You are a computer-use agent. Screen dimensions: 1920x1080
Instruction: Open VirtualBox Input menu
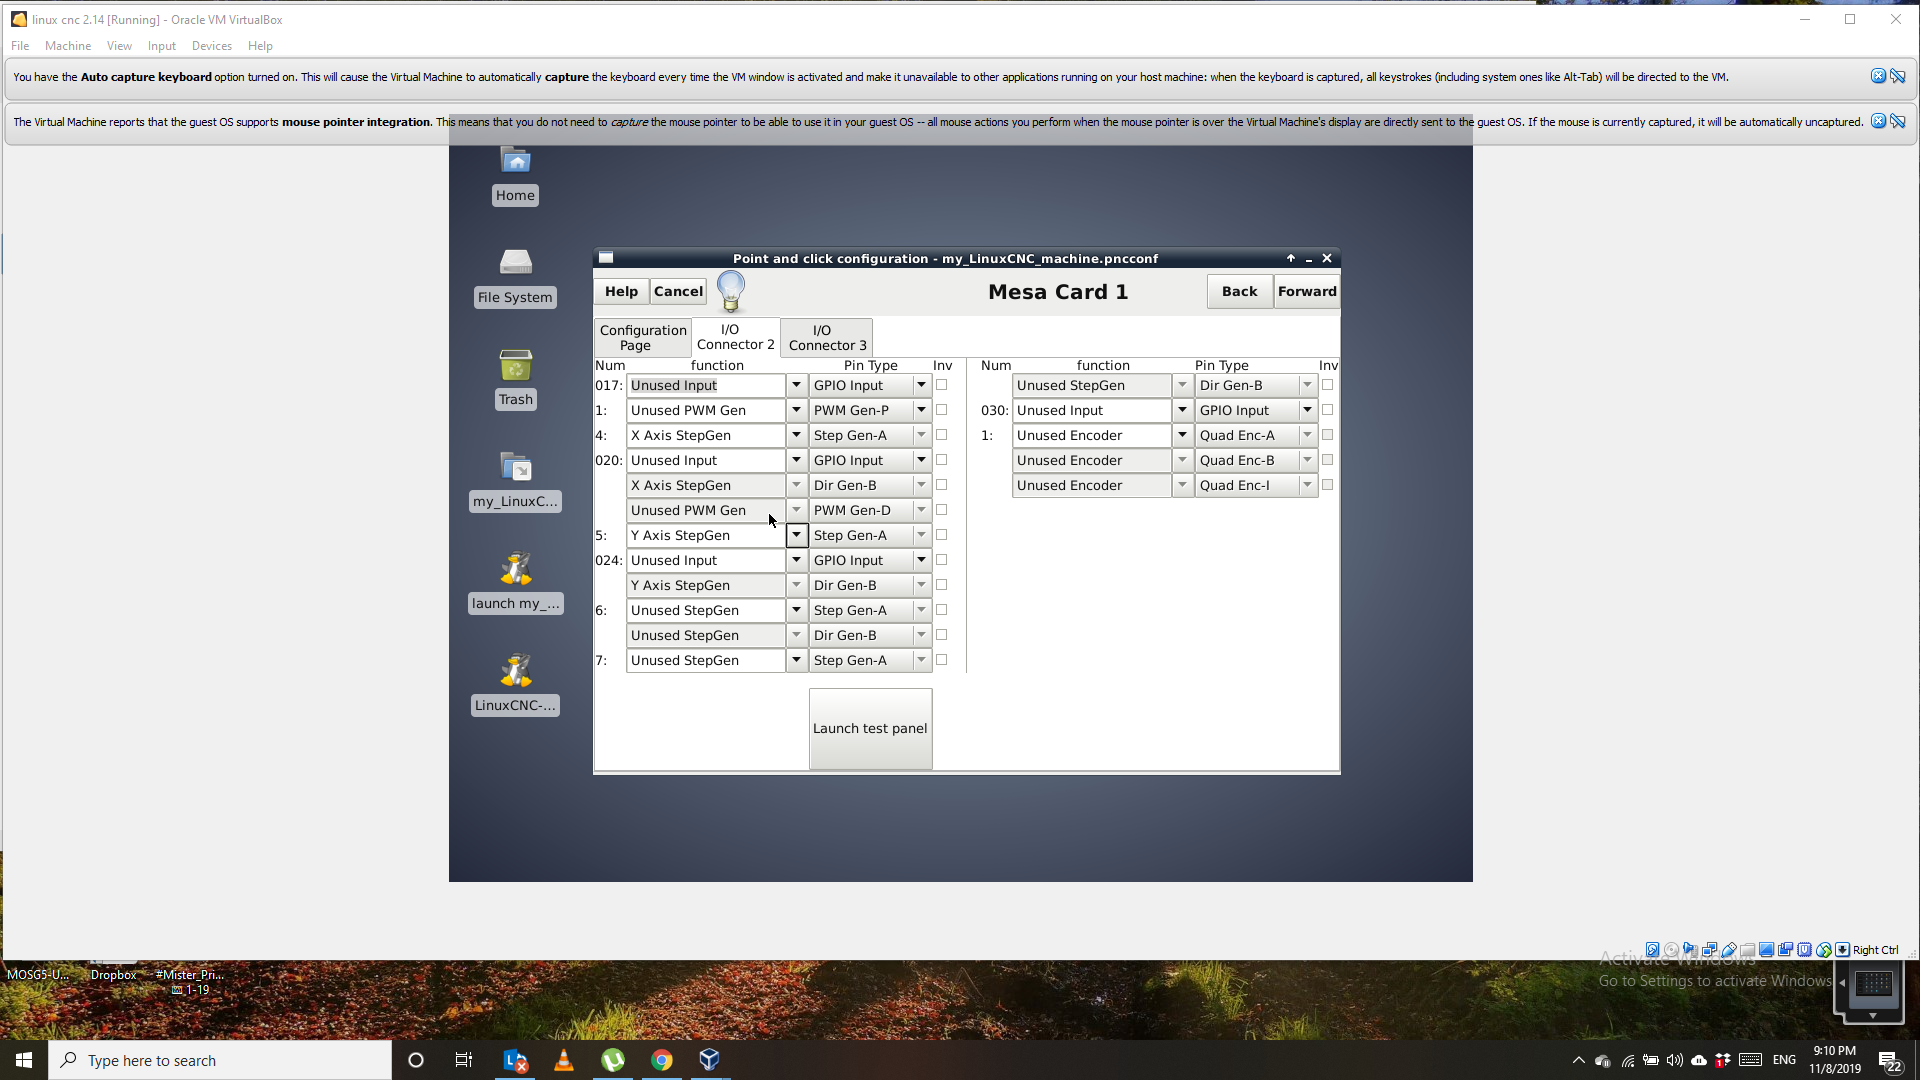[162, 46]
